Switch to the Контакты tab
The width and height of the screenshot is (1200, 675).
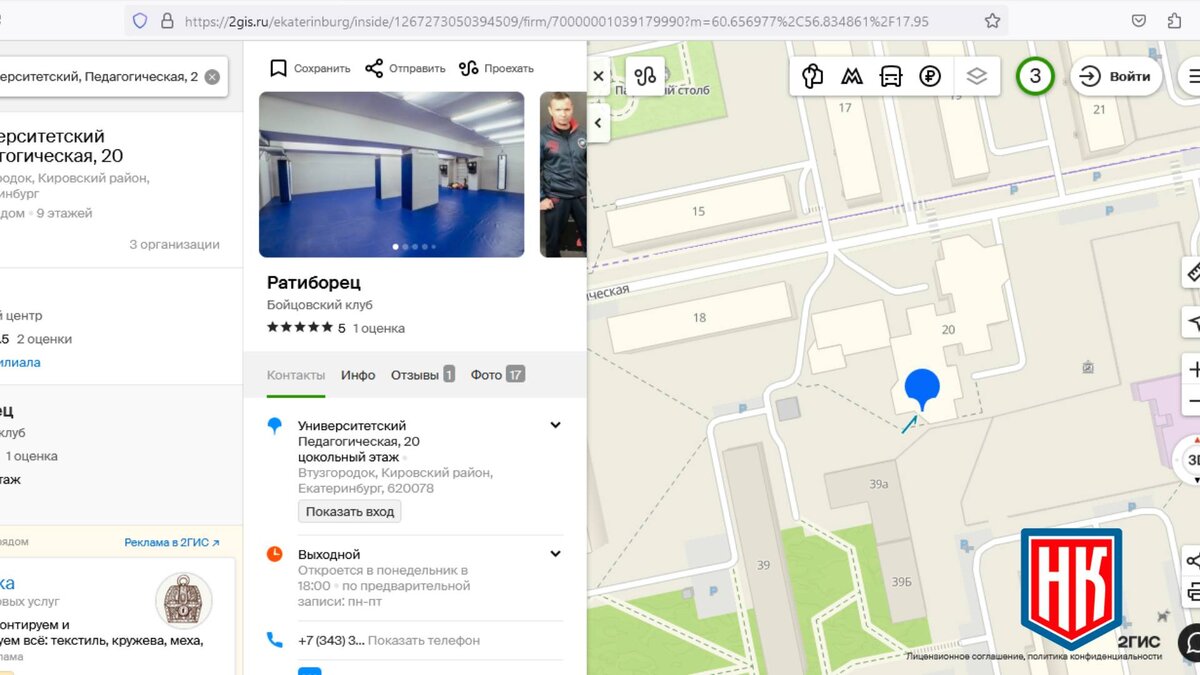[296, 375]
